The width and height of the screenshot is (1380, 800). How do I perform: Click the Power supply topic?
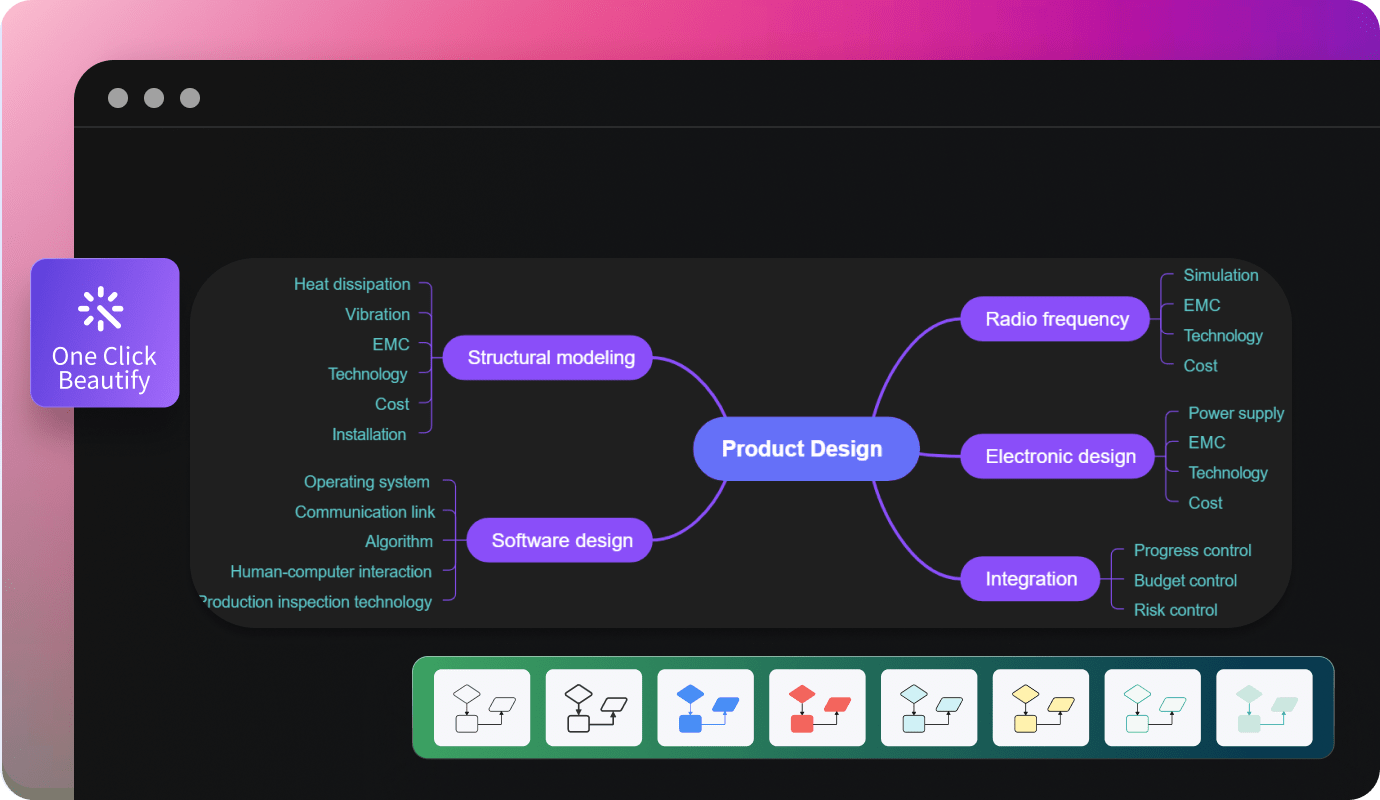(x=1236, y=413)
